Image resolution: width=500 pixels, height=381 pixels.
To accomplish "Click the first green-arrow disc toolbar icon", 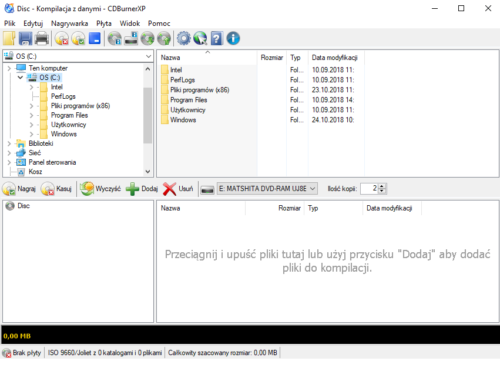I will [x=147, y=38].
